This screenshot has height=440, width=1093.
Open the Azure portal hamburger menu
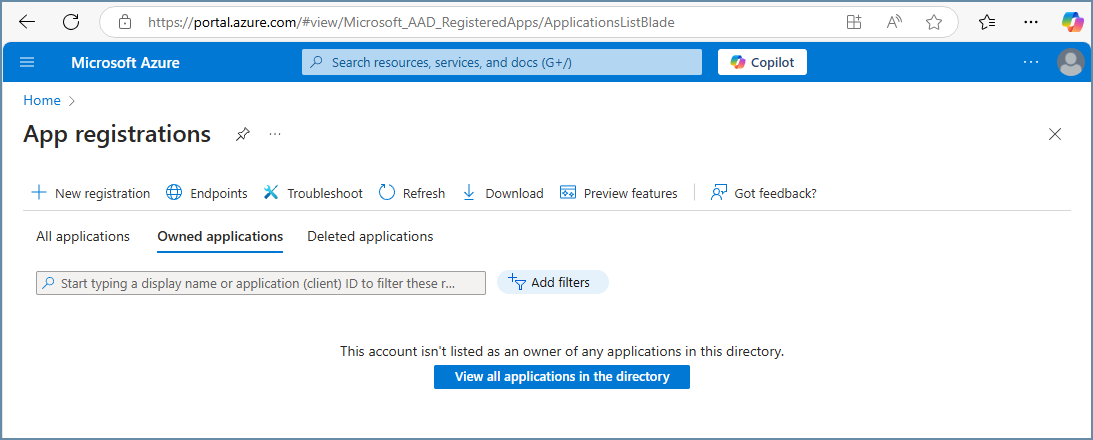pyautogui.click(x=27, y=62)
